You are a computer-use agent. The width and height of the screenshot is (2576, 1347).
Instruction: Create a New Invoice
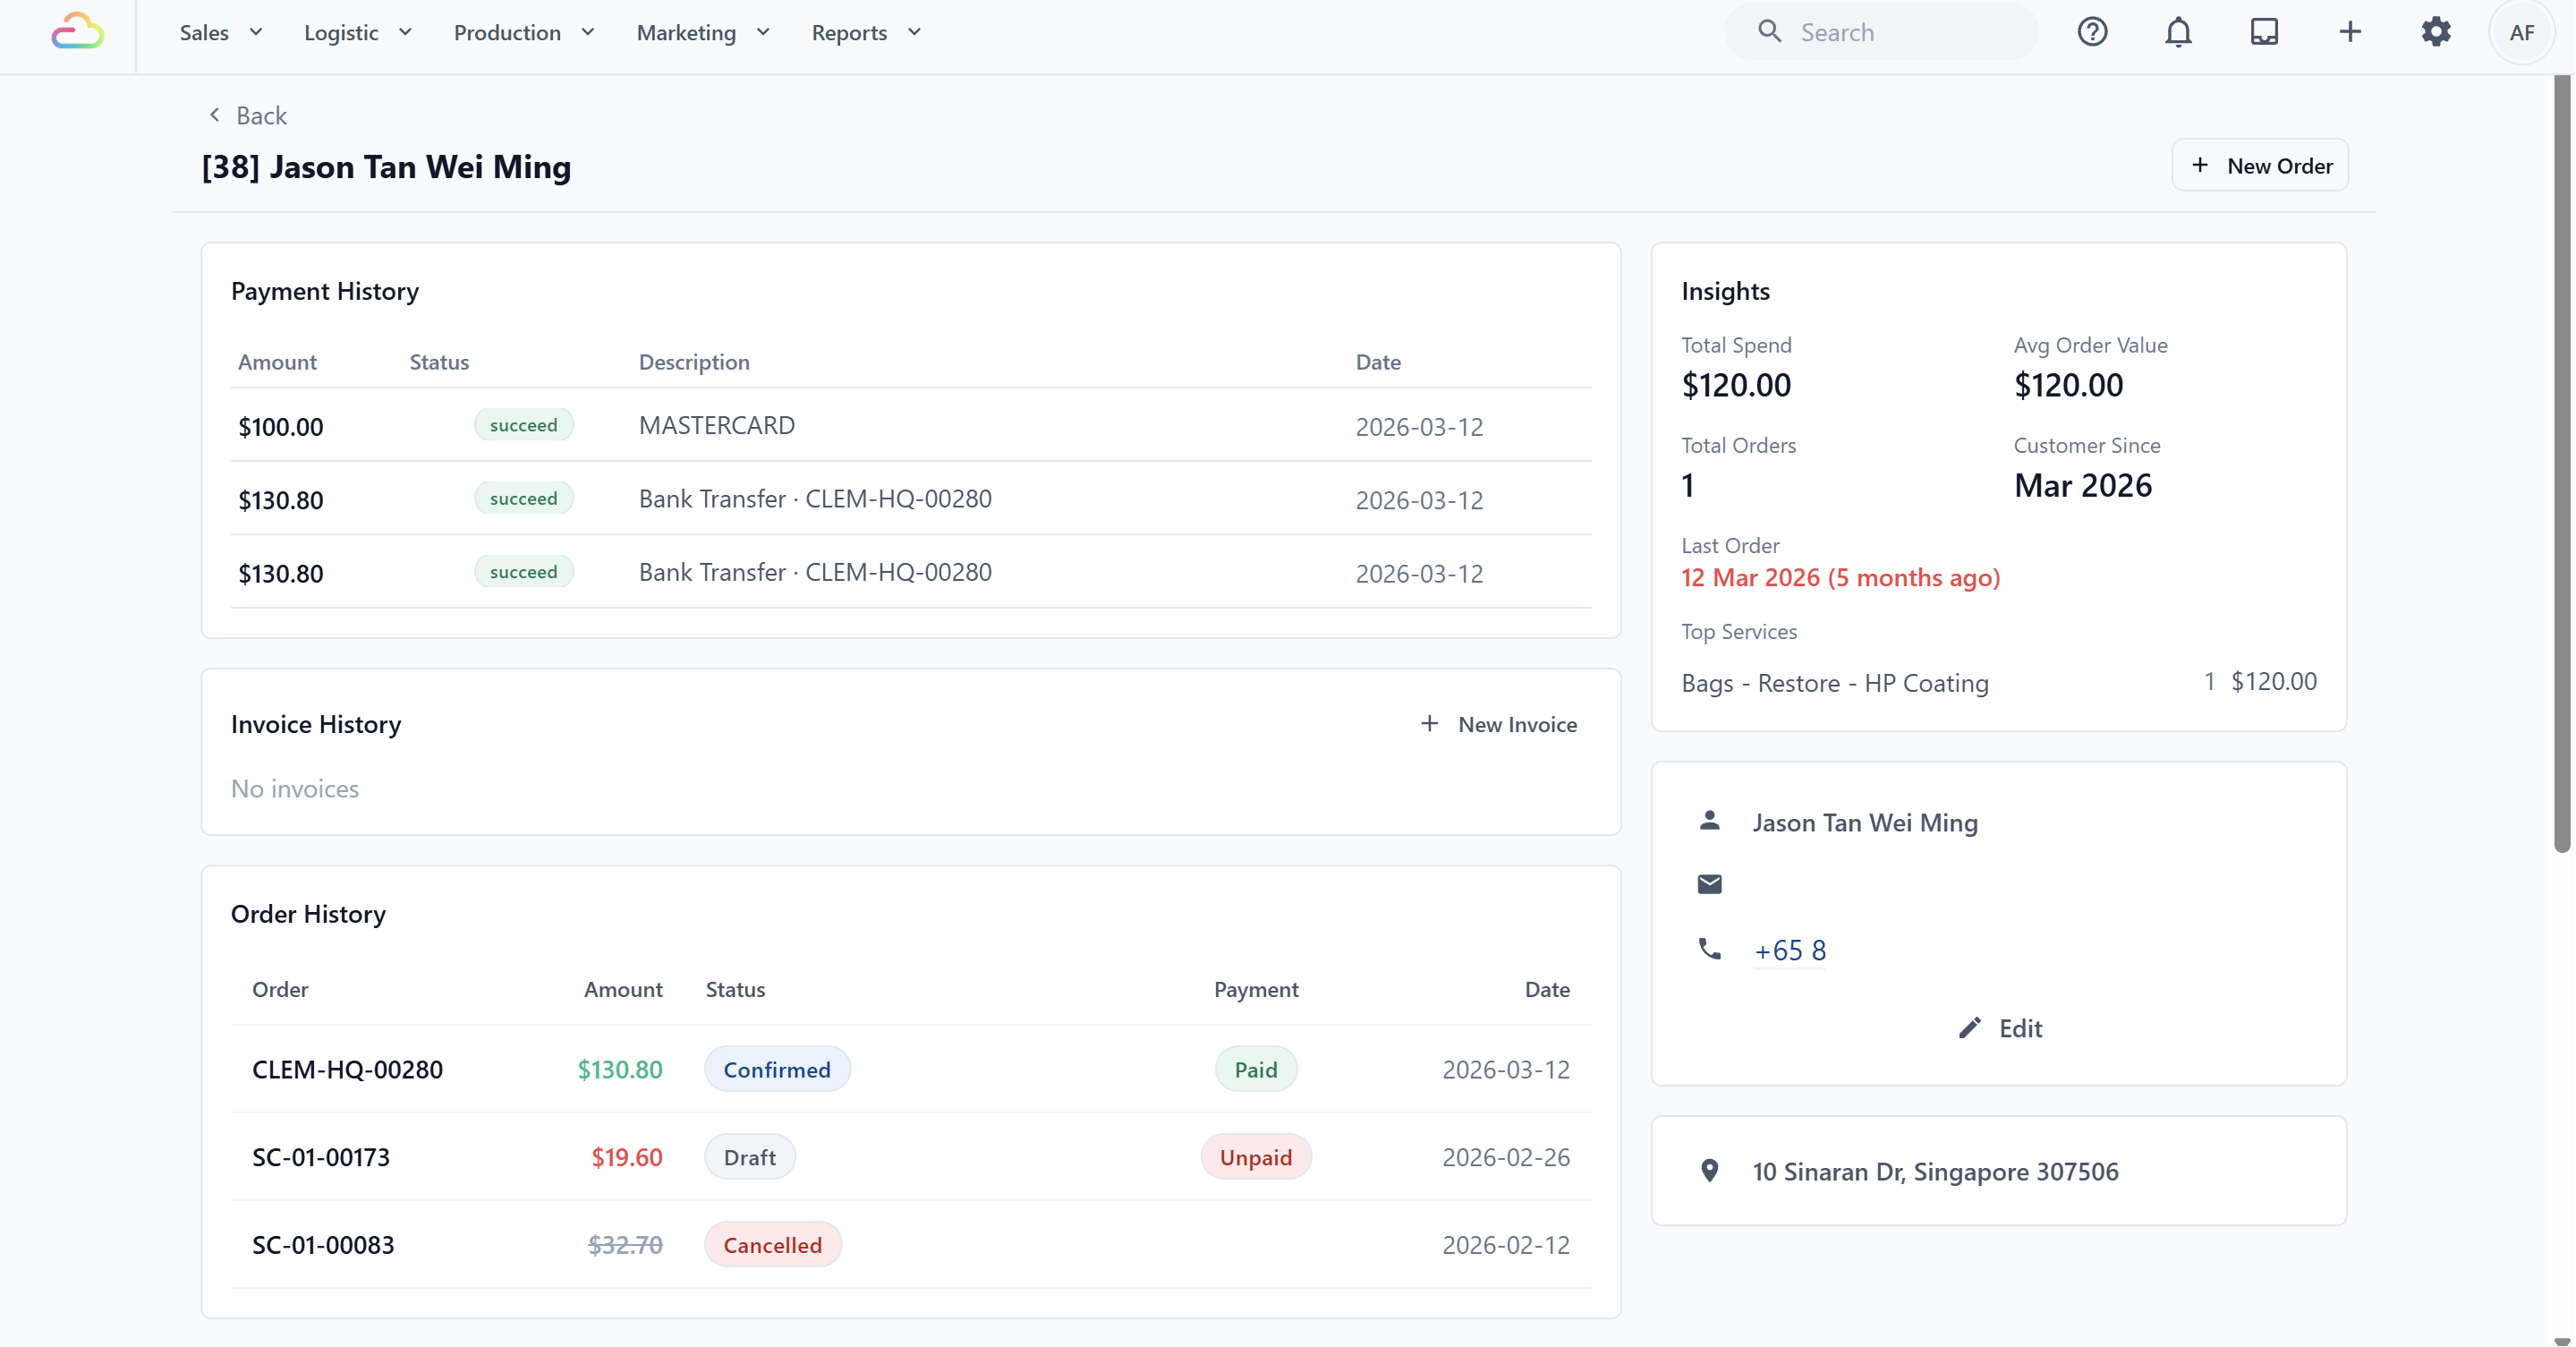[1498, 723]
